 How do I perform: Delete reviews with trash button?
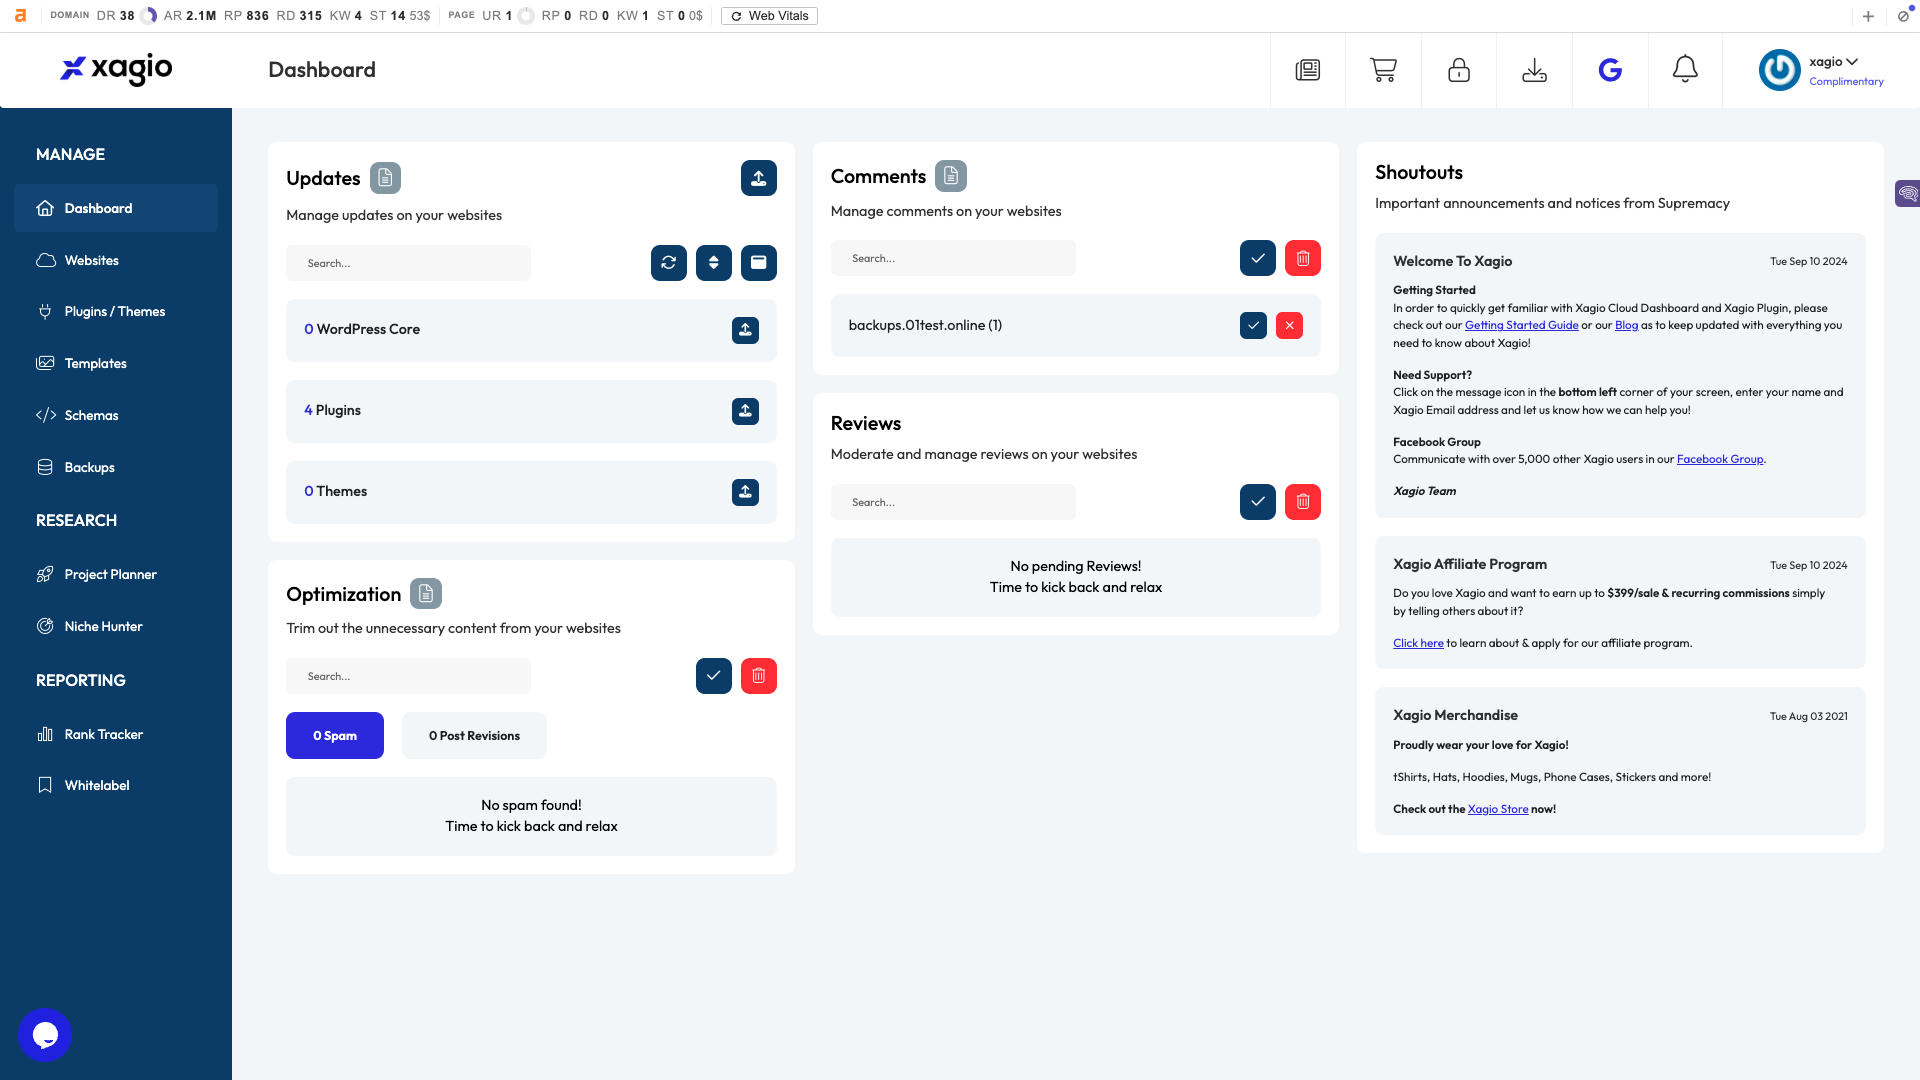coord(1303,502)
